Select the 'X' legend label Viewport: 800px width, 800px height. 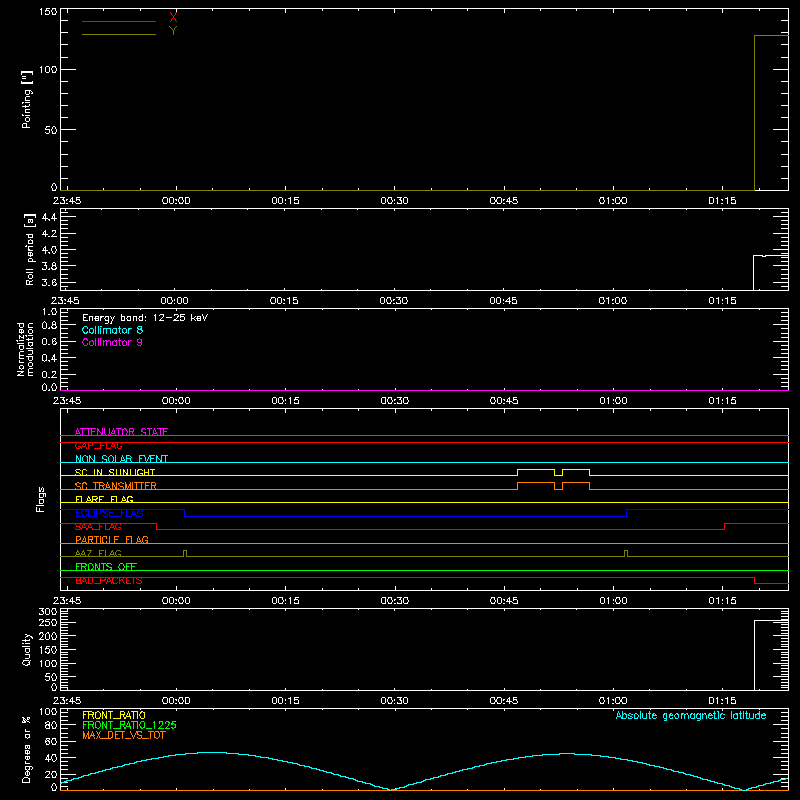173,18
